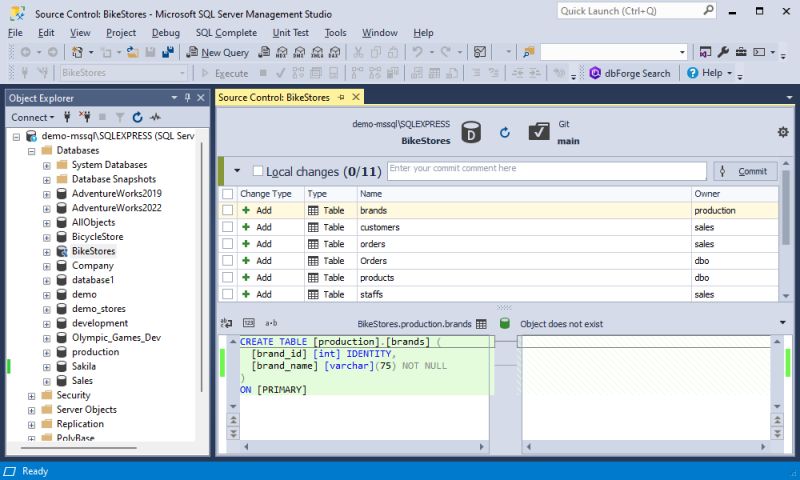Check the box for the staffs table
This screenshot has height=480, width=800.
click(228, 294)
